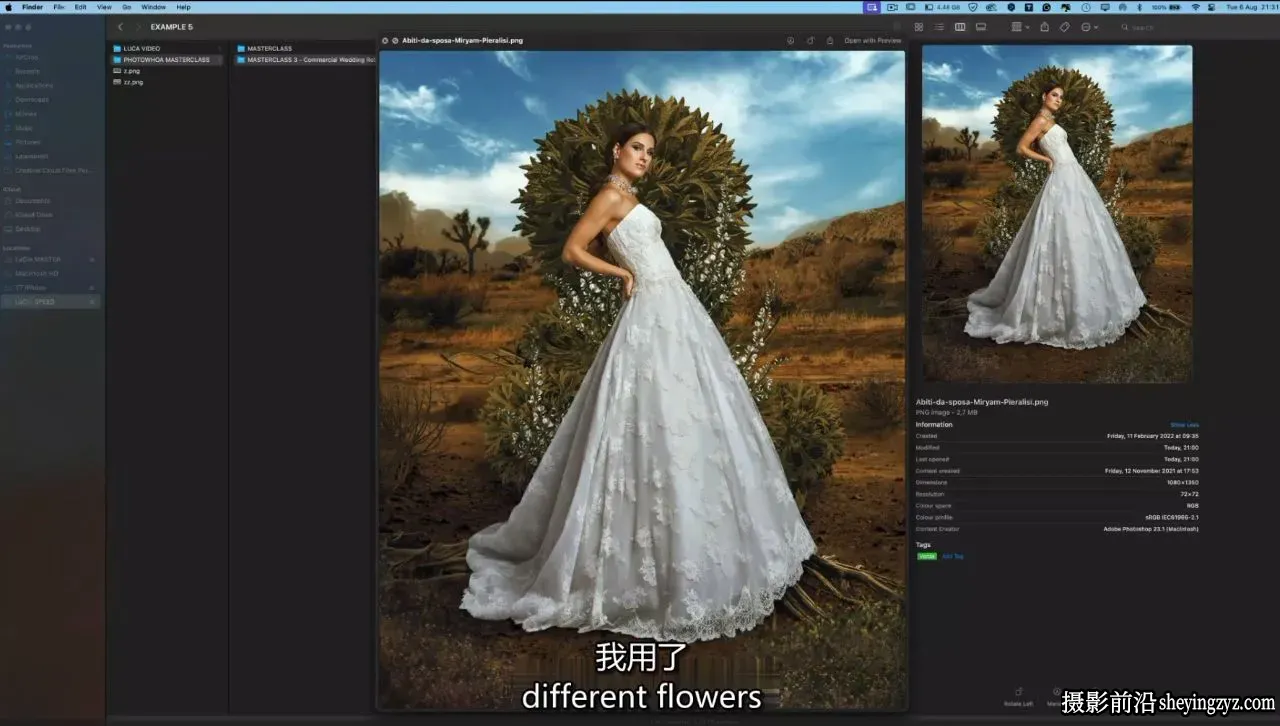
Task: Open the File menu
Action: (59, 7)
